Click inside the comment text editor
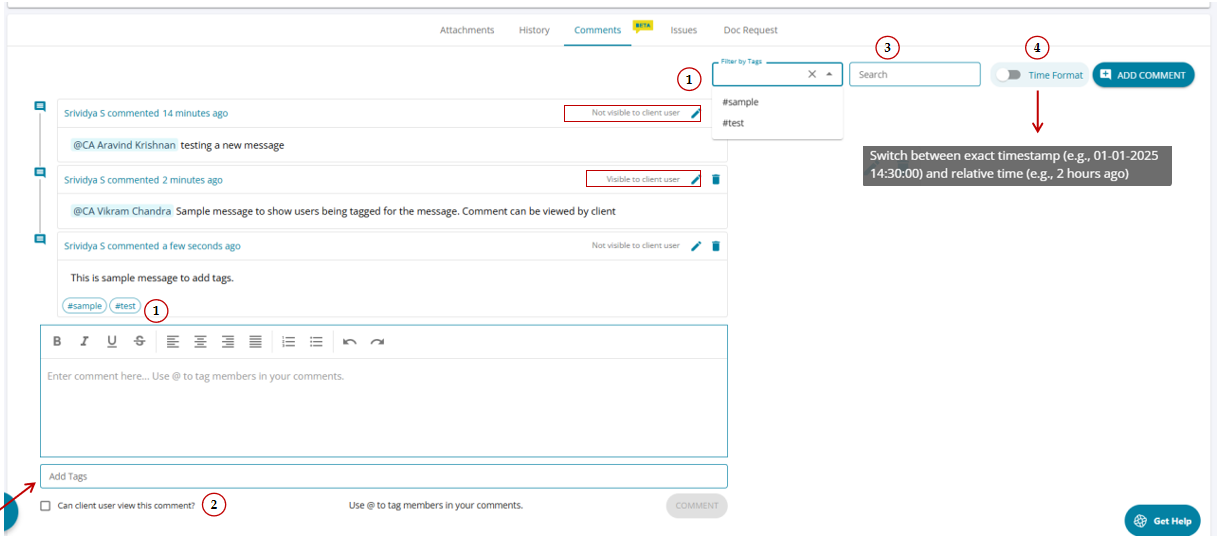 pyautogui.click(x=384, y=407)
